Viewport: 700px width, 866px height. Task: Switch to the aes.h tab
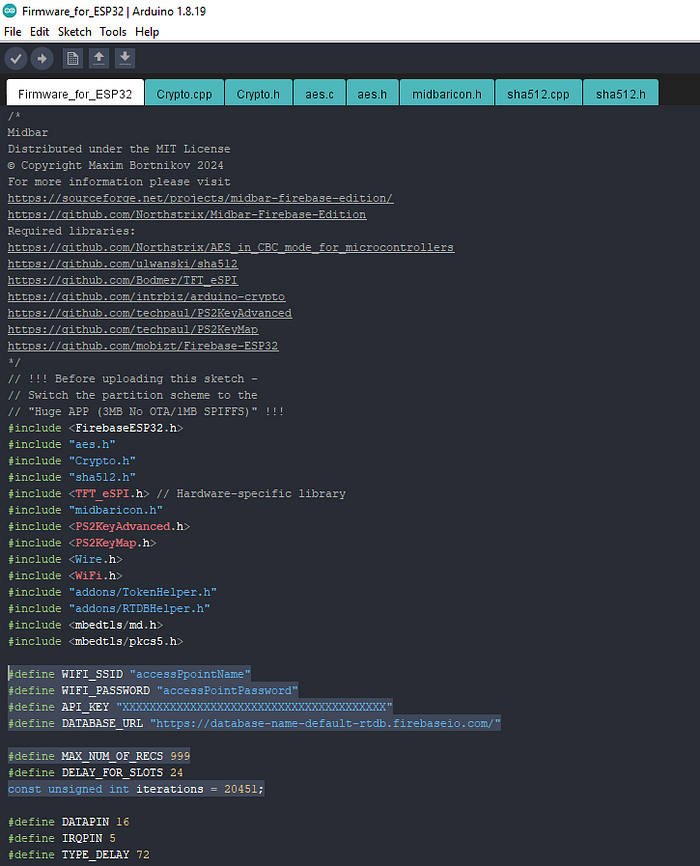click(x=372, y=93)
